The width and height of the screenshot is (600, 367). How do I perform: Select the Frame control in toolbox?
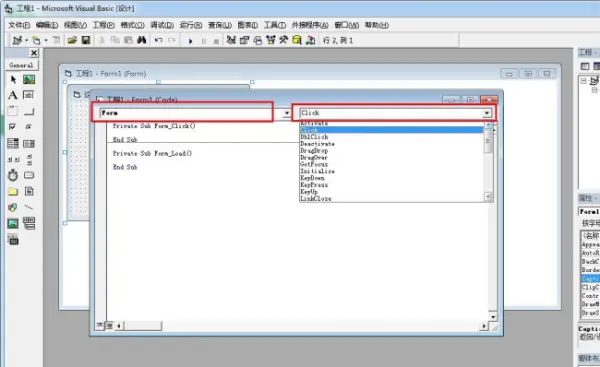click(x=13, y=111)
